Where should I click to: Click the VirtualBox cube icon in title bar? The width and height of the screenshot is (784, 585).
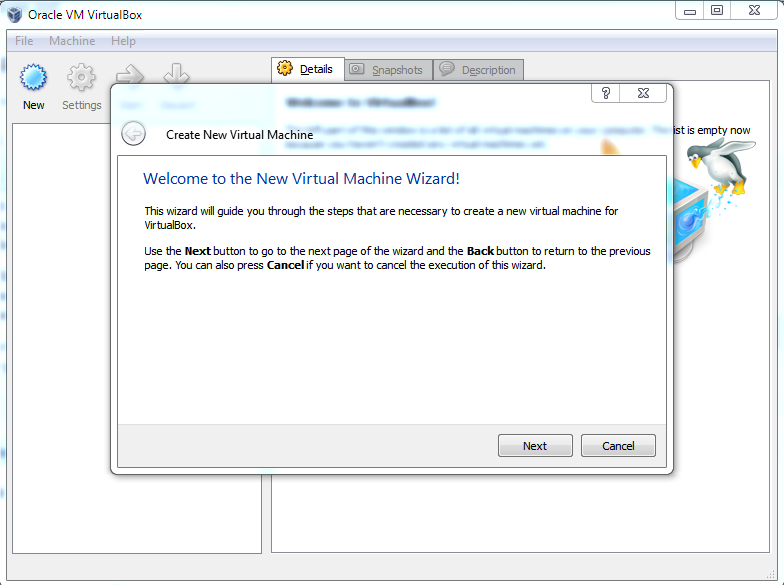[14, 14]
